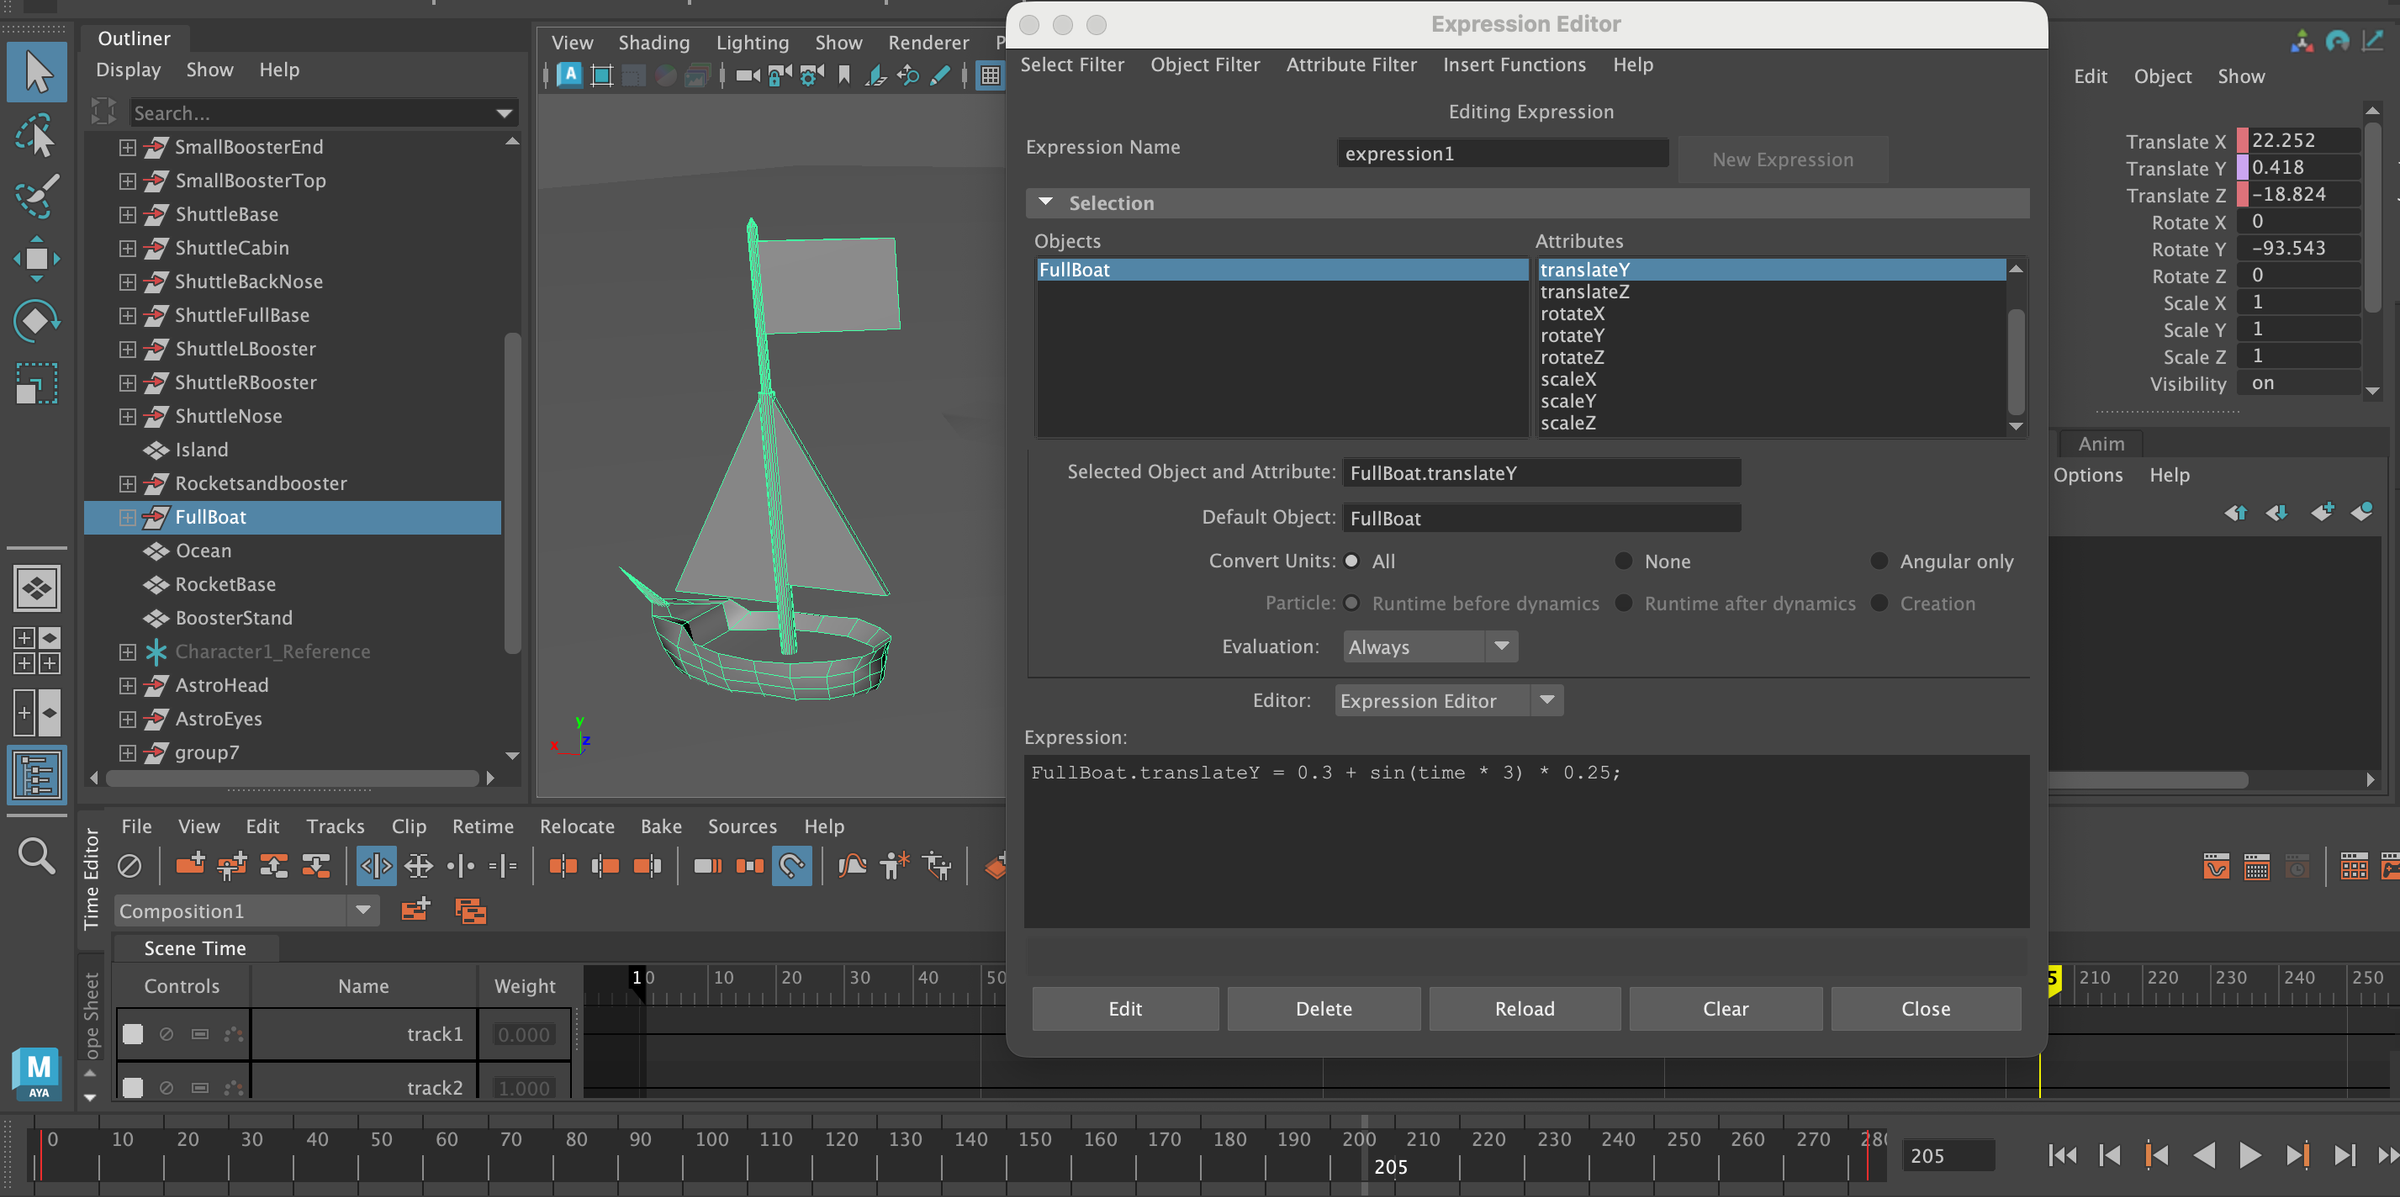
Task: Choose Runtime after dynamics particle option
Action: pyautogui.click(x=1623, y=603)
